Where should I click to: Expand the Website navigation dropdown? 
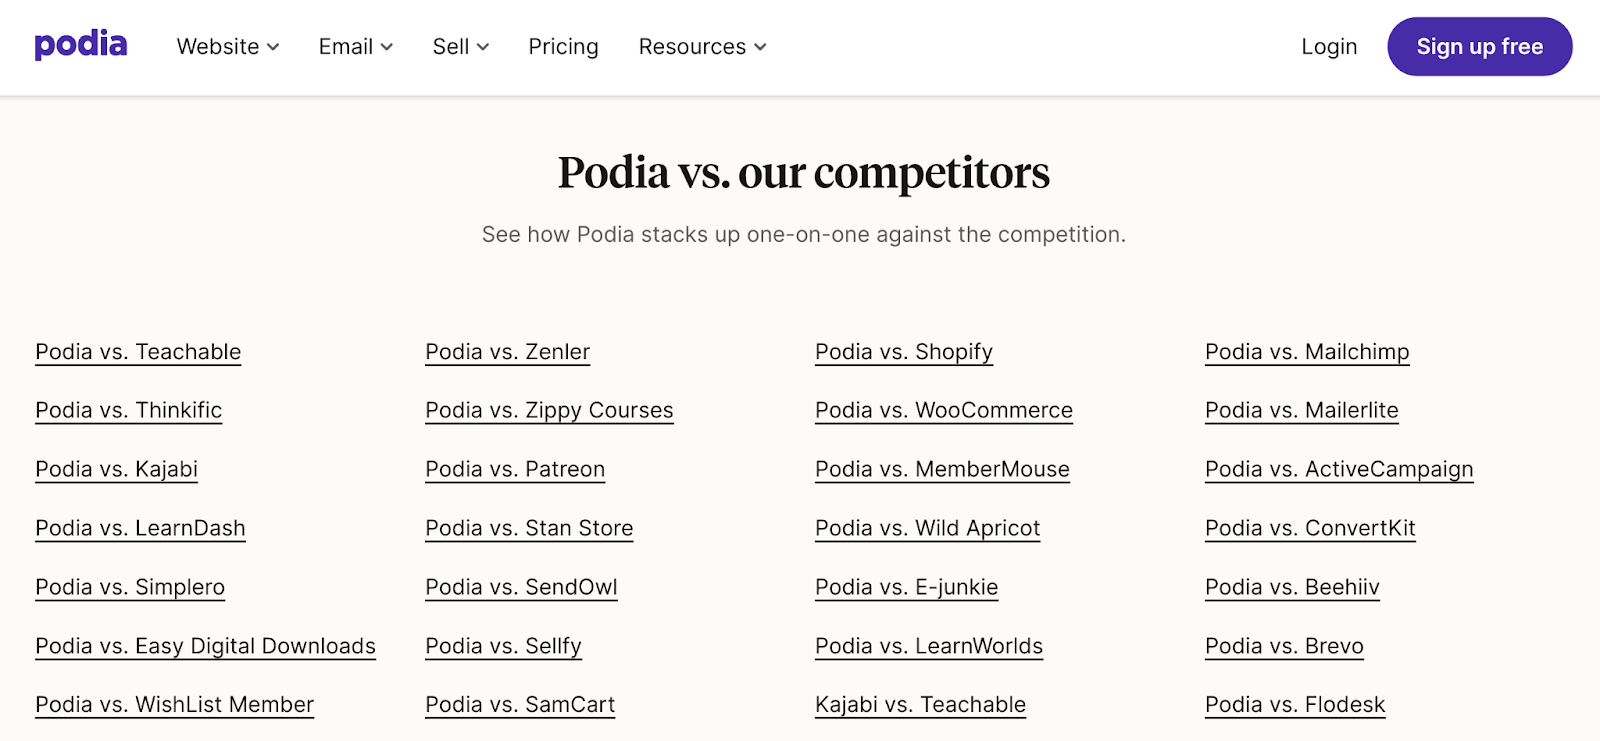(x=227, y=46)
